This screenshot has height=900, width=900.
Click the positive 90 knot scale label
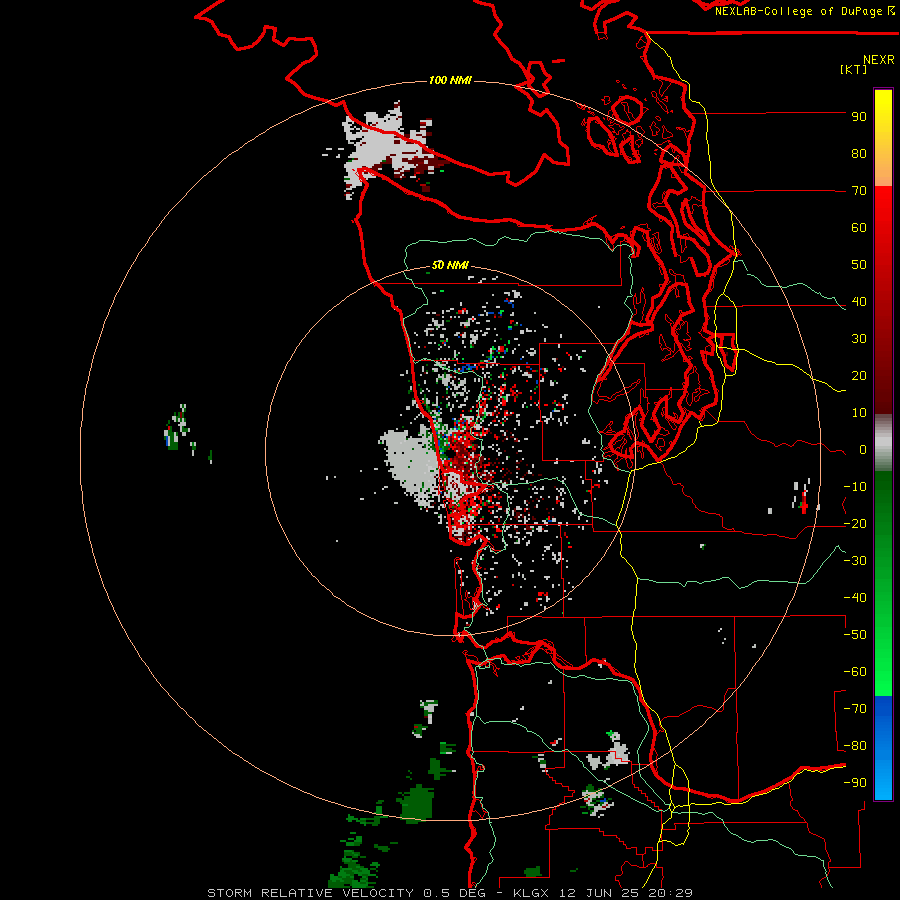[x=859, y=117]
